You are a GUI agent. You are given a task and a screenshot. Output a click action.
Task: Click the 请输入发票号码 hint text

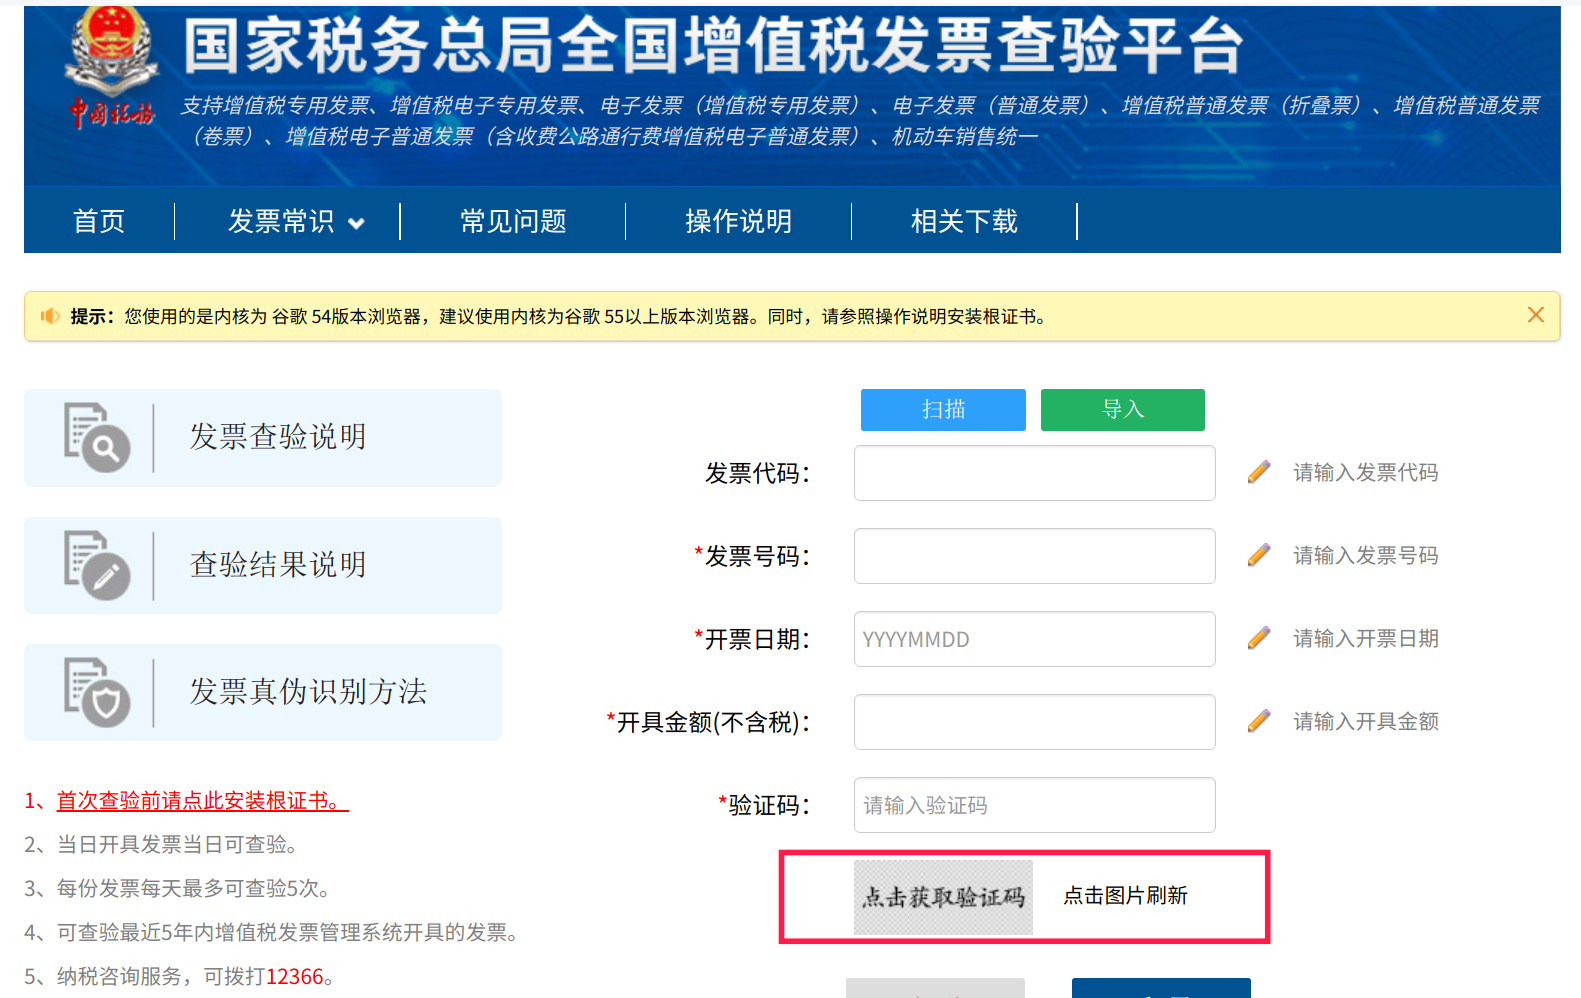[1366, 555]
